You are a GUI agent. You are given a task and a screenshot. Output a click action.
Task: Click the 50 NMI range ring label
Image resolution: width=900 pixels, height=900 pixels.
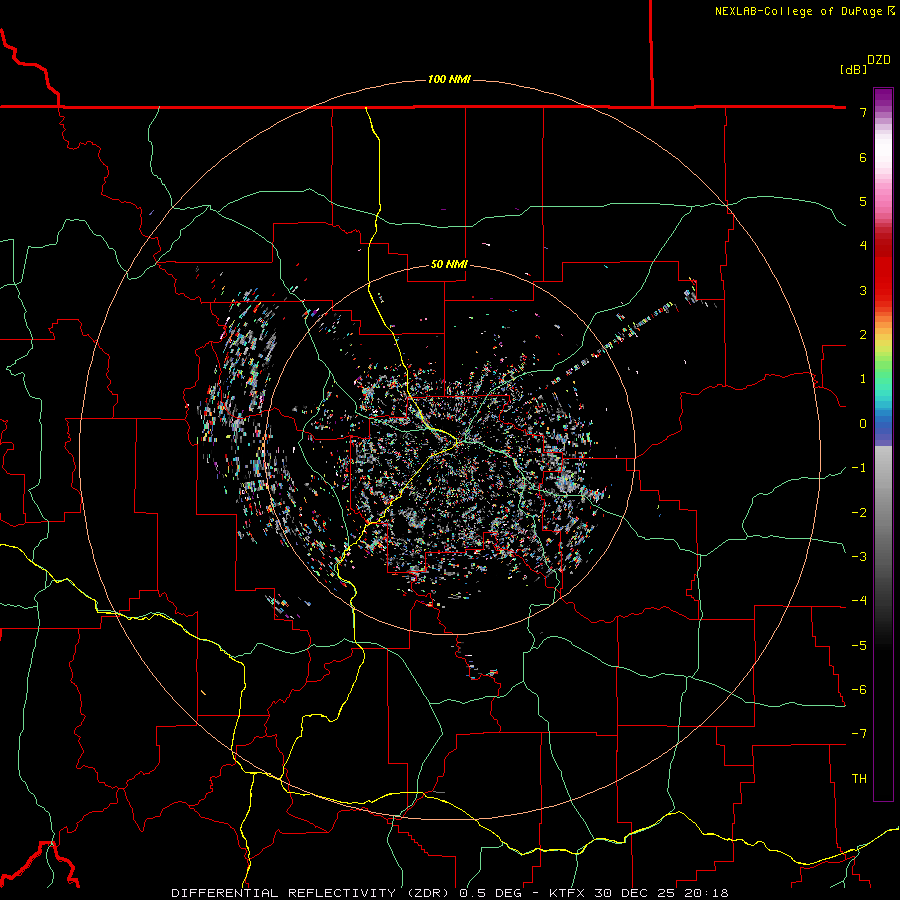(449, 264)
